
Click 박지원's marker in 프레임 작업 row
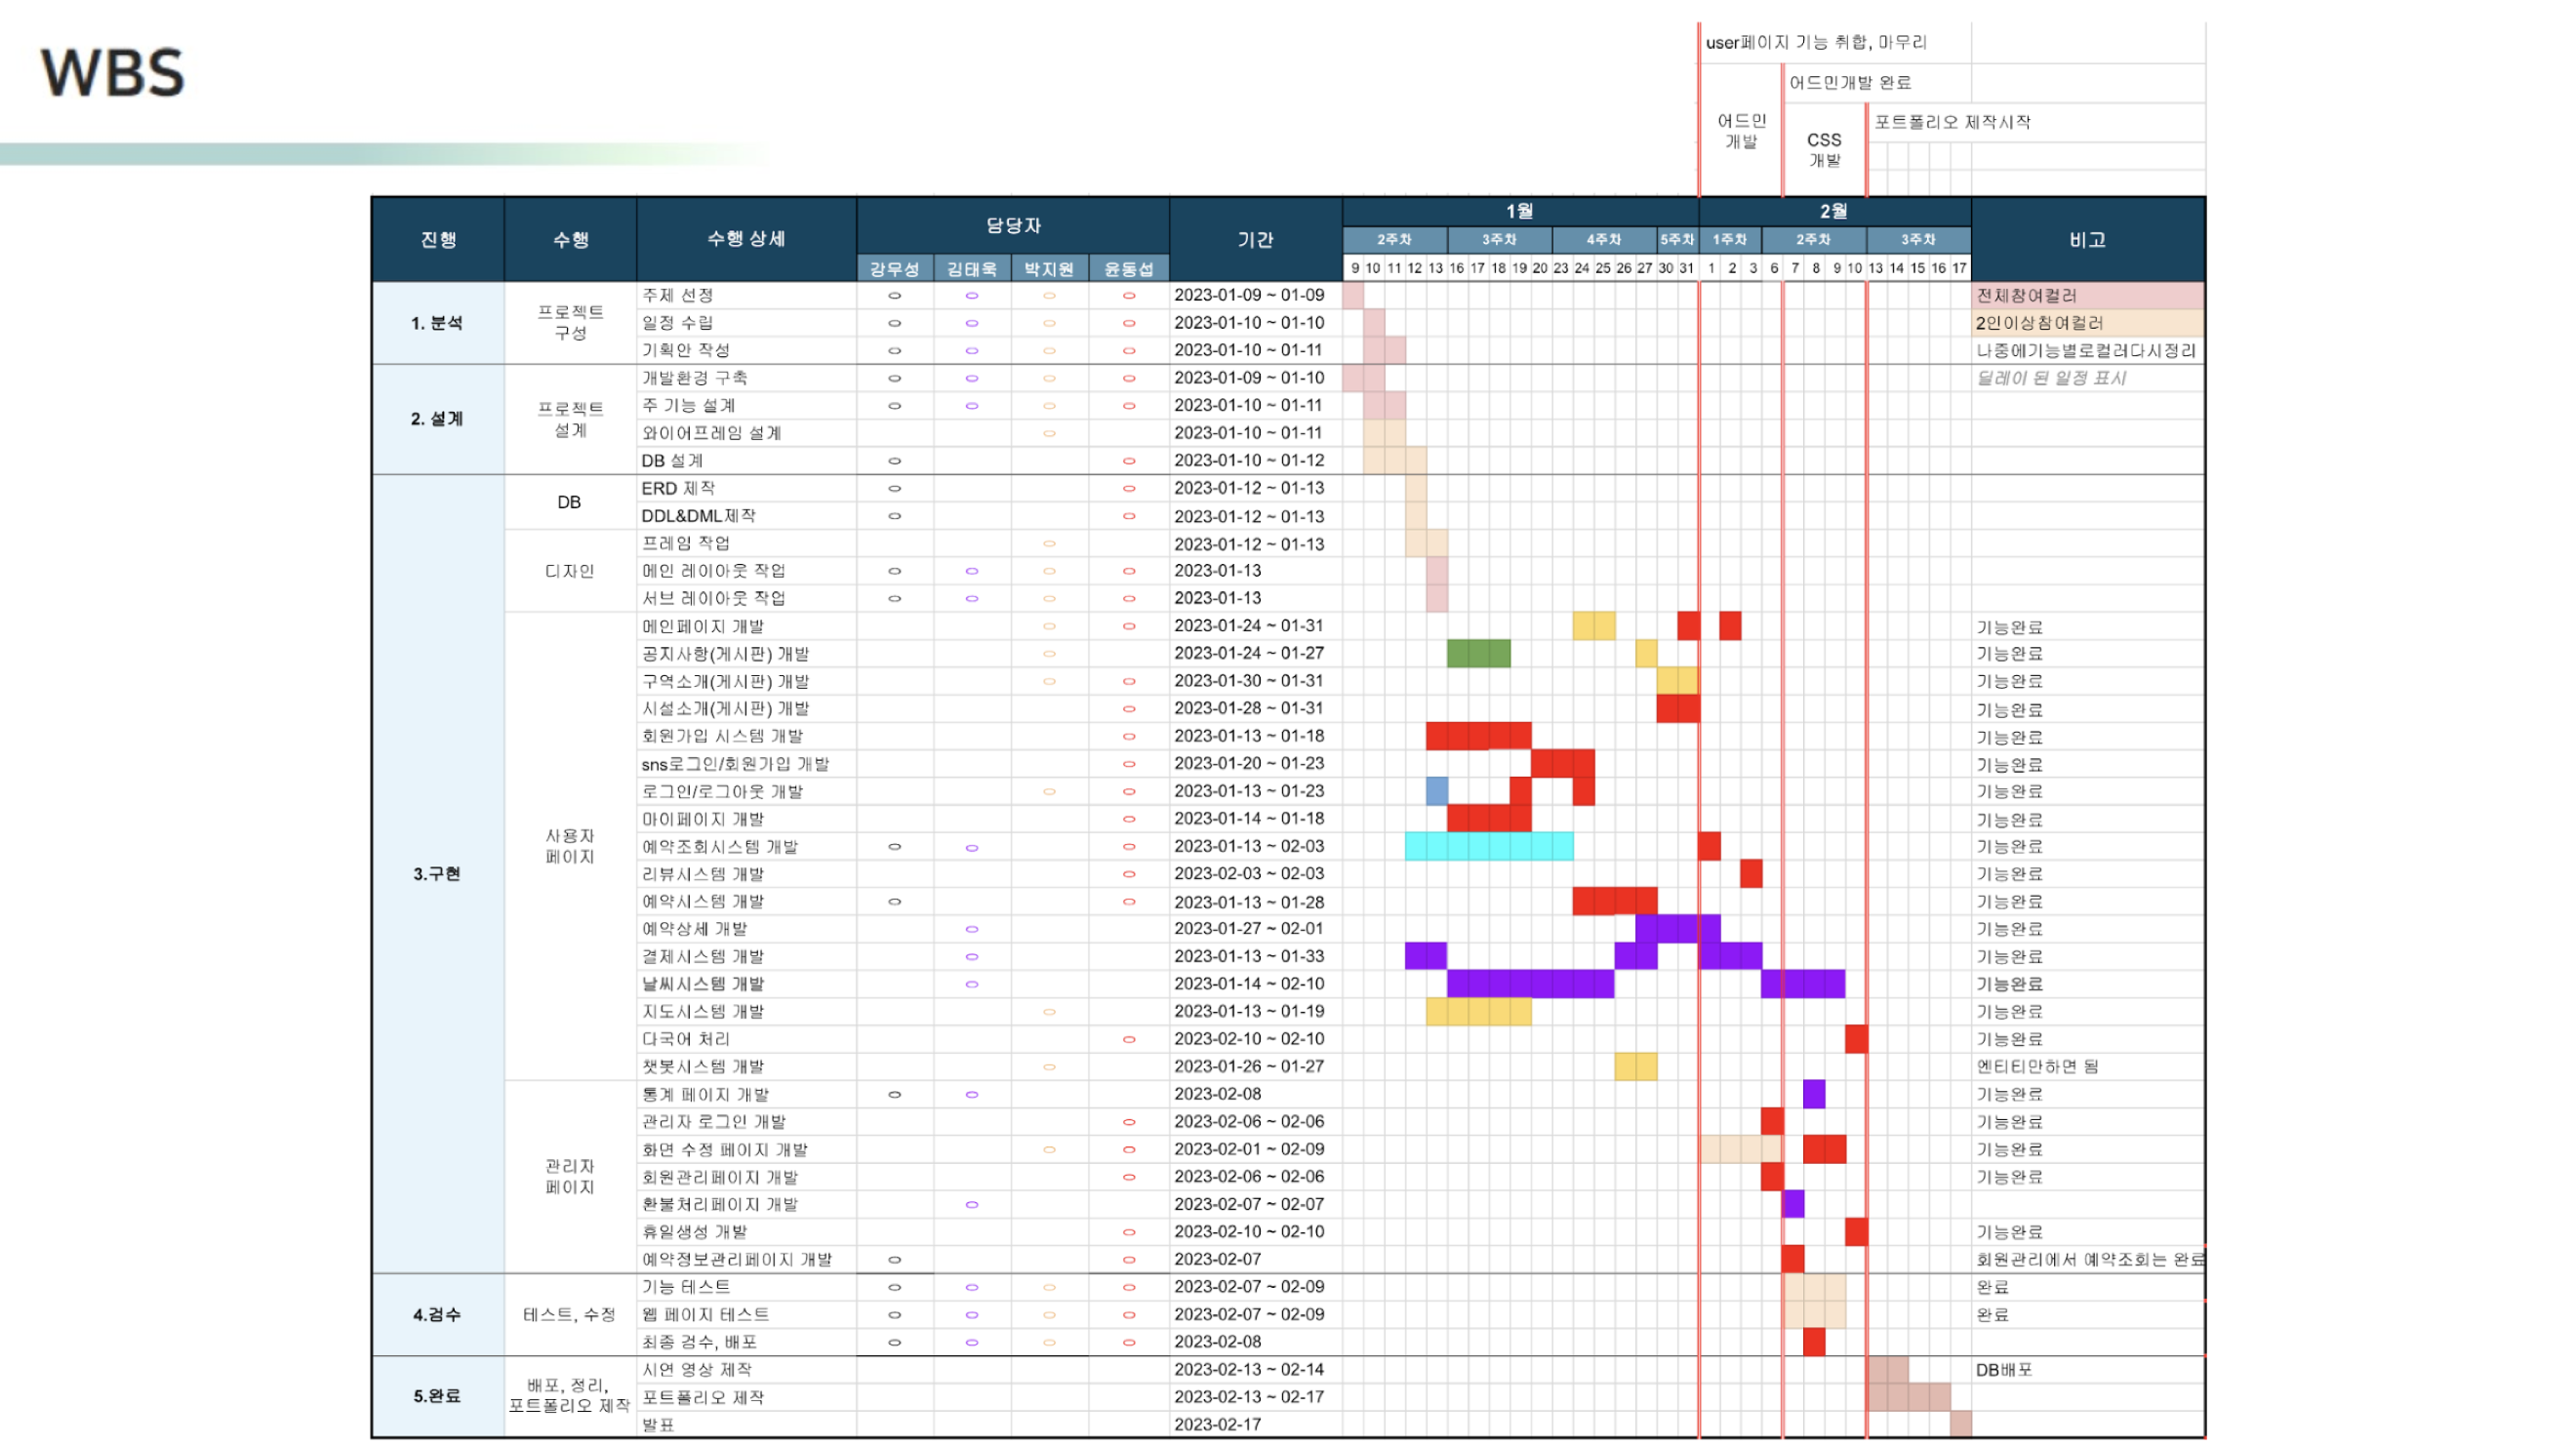(x=1049, y=543)
